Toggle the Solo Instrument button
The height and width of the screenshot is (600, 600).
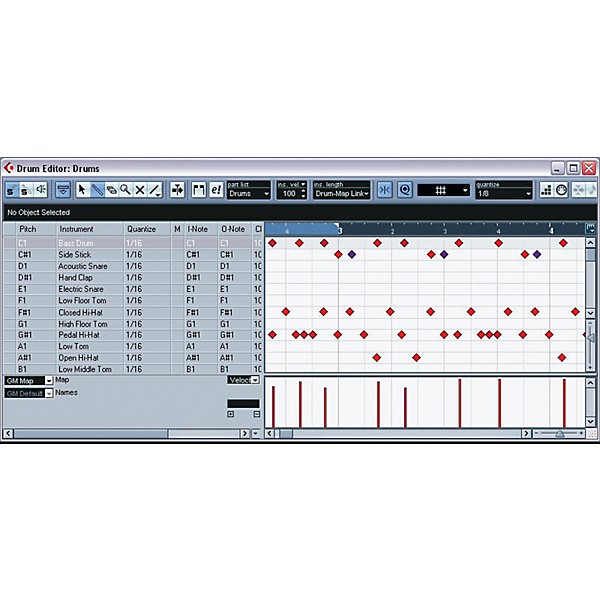[26, 190]
